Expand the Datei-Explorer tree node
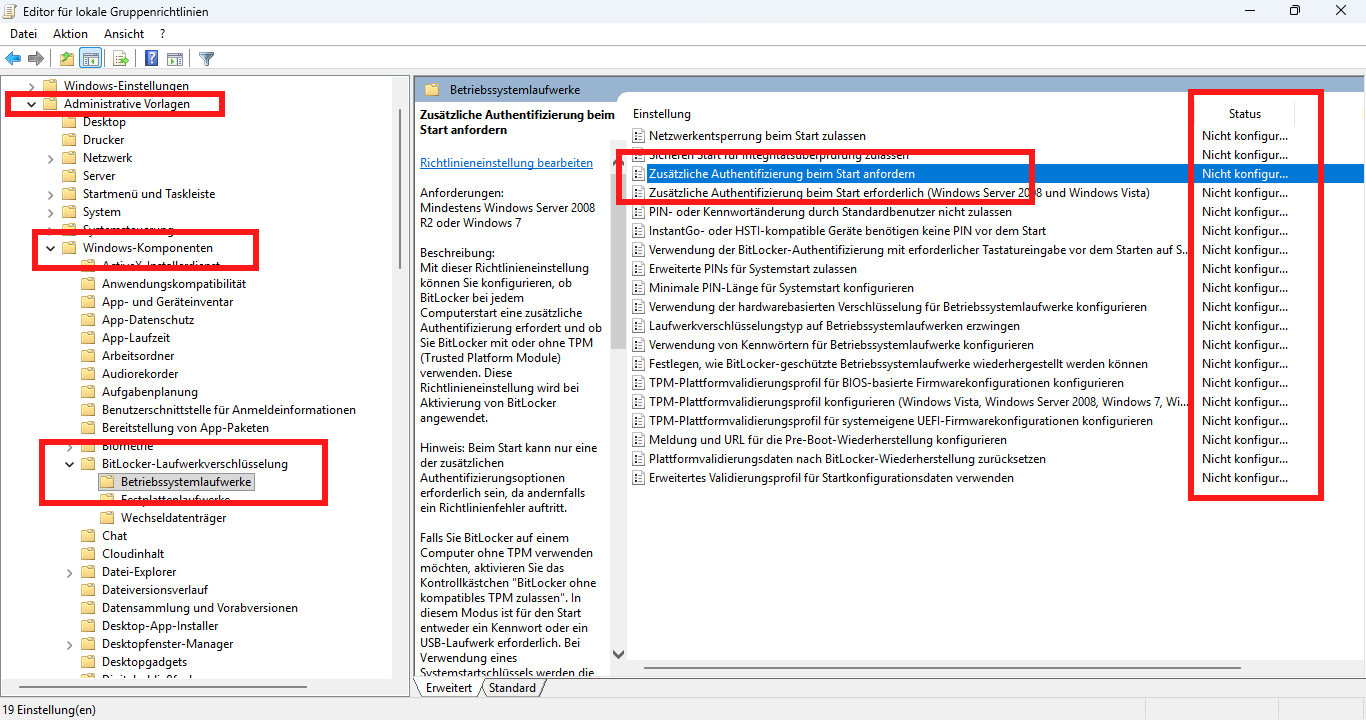Viewport: 1366px width, 720px height. click(69, 572)
